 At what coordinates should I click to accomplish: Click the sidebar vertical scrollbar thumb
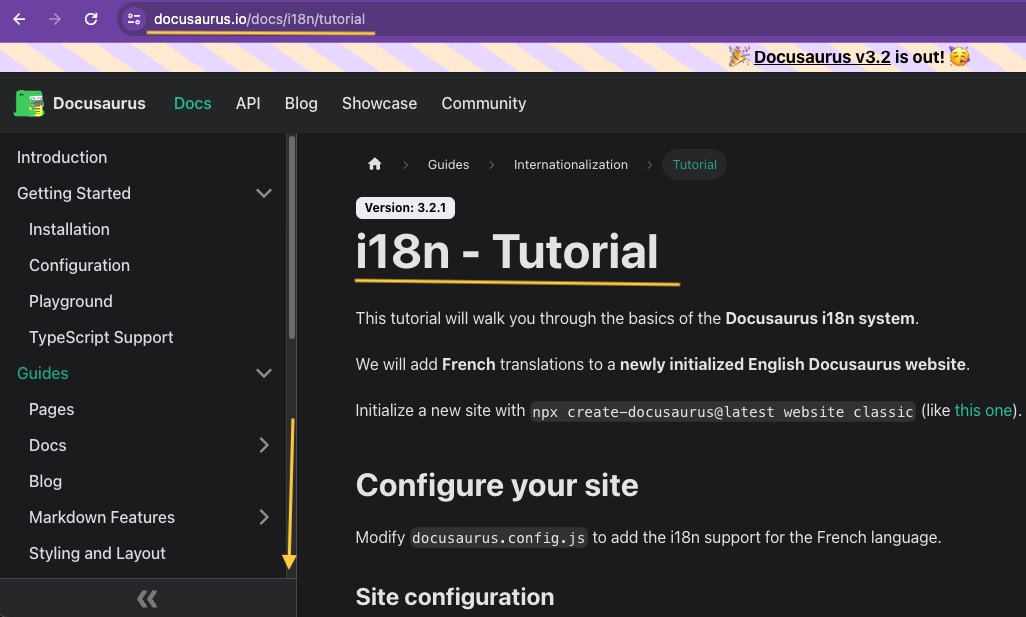point(292,237)
